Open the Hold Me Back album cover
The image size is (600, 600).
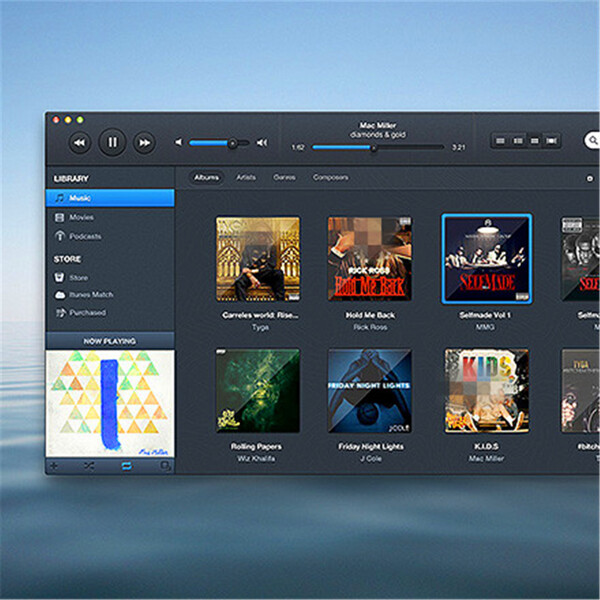(370, 259)
